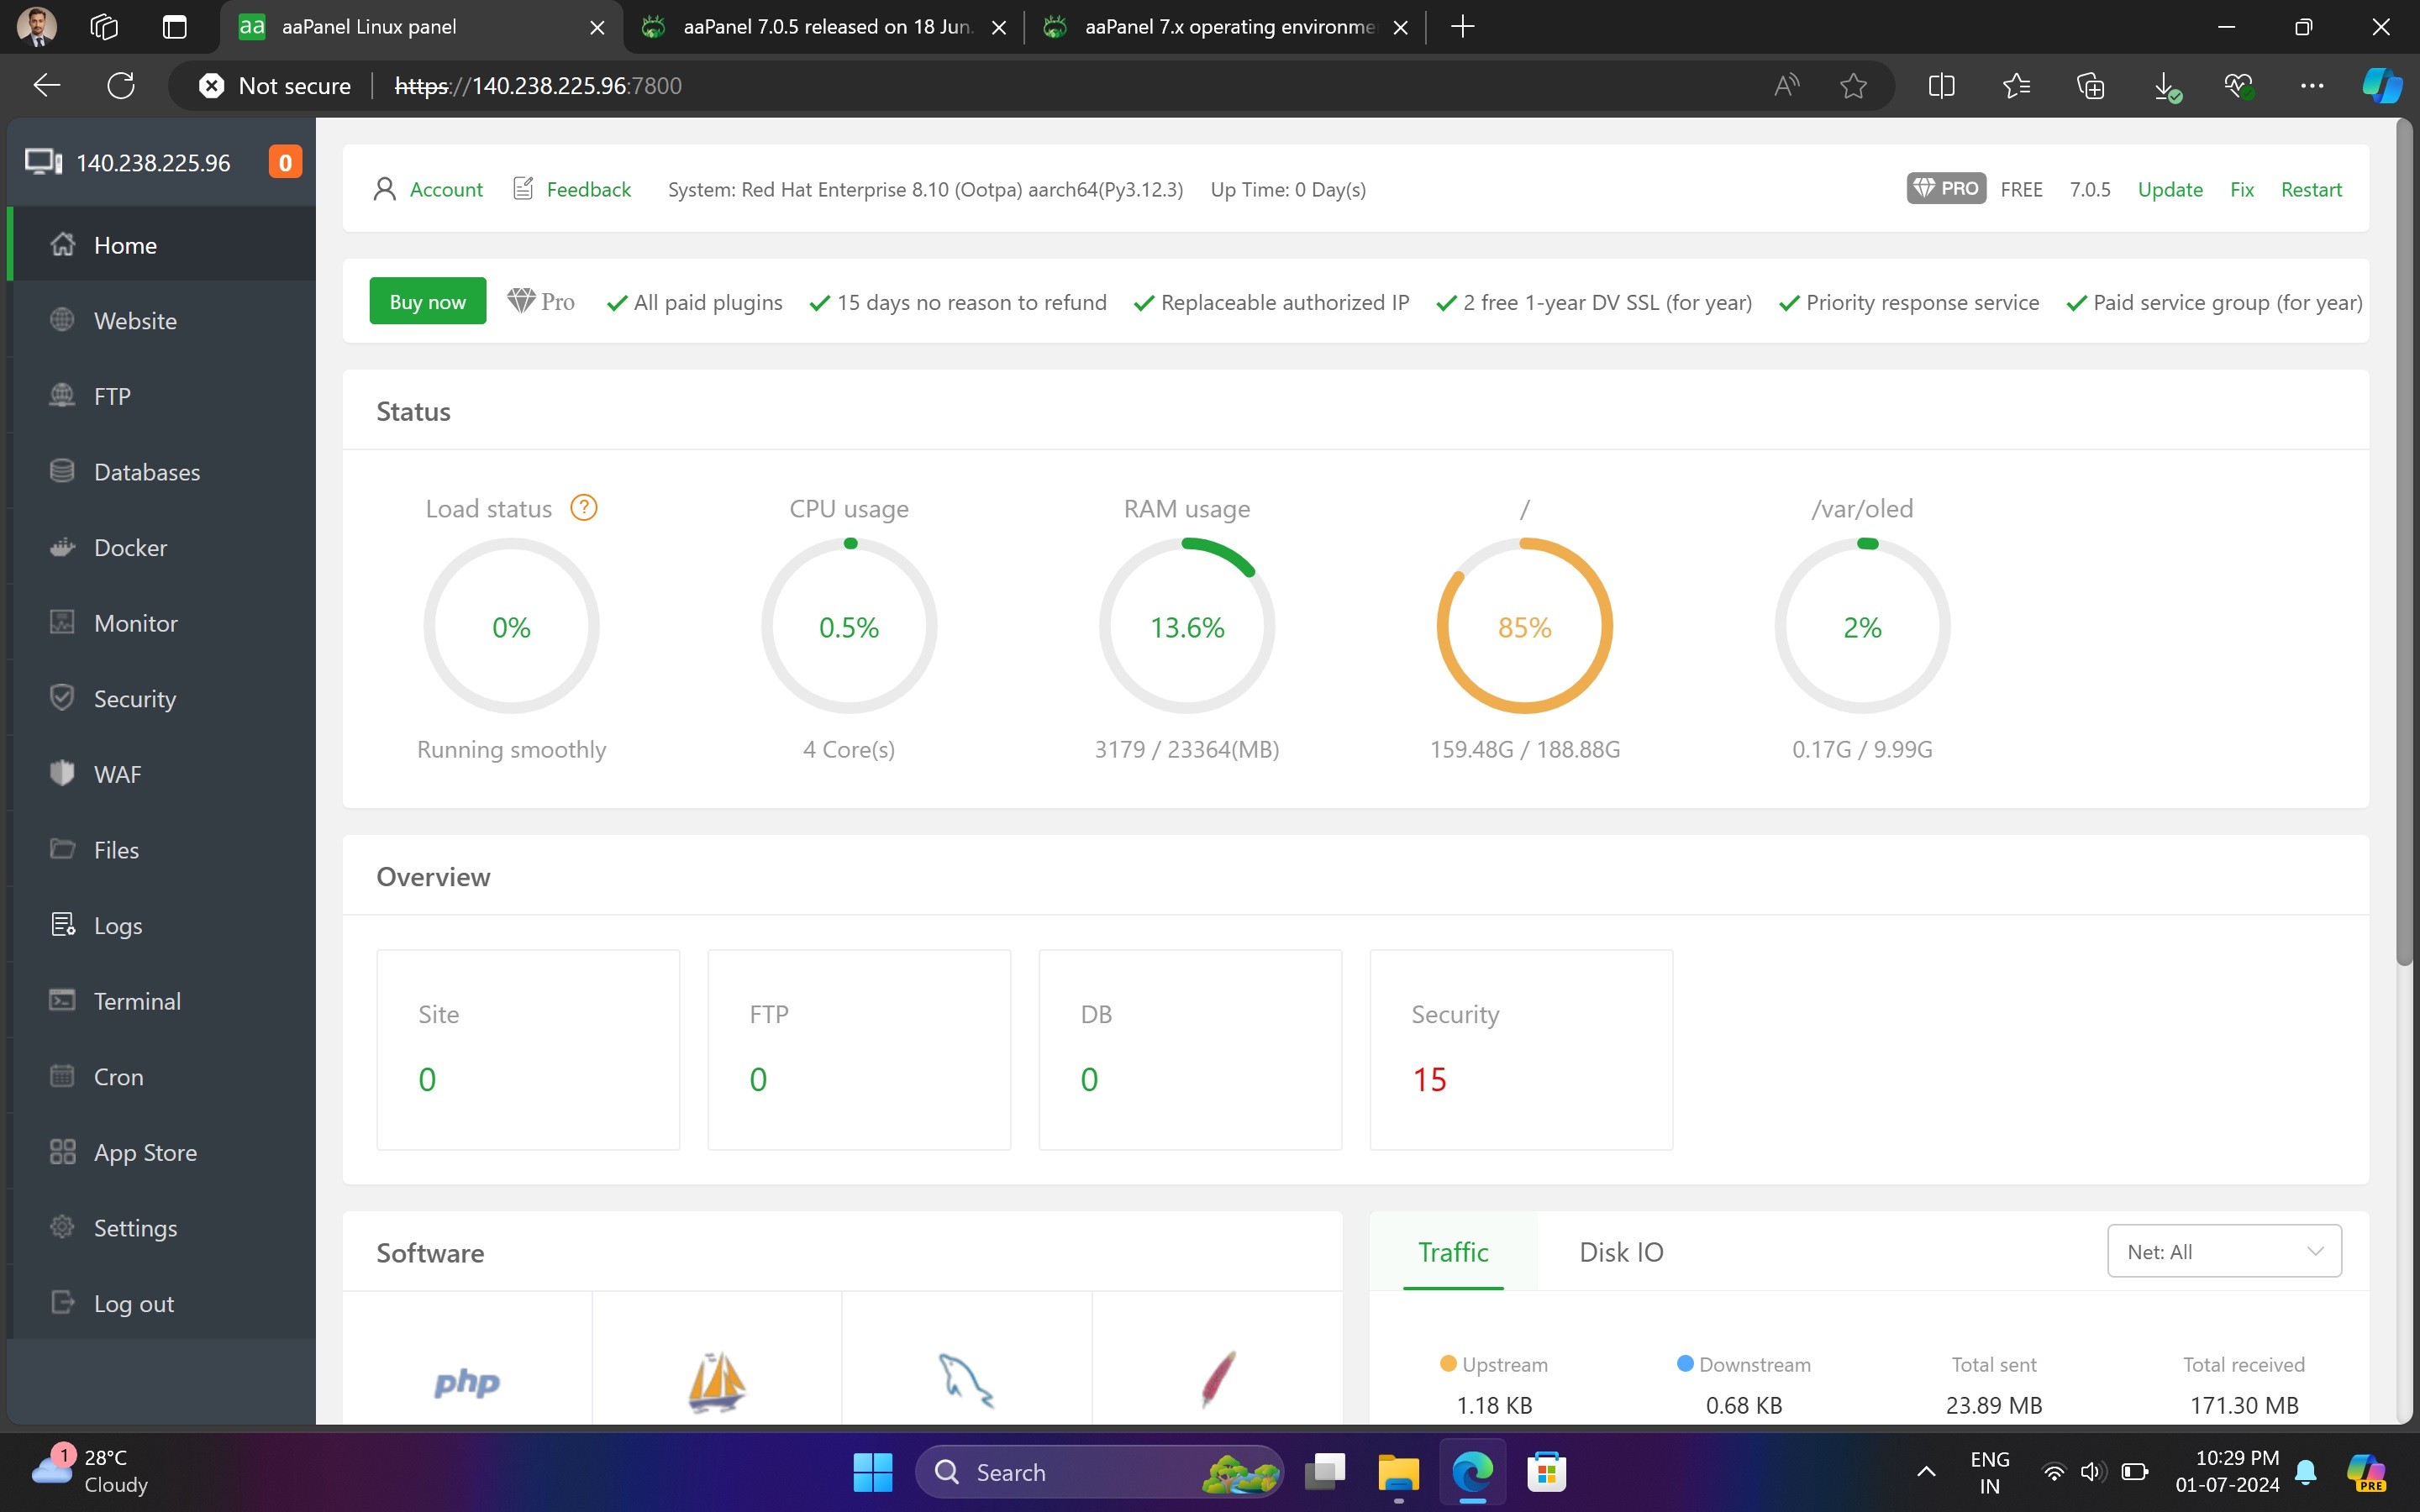The width and height of the screenshot is (2420, 1512).
Task: Open the WAF shield icon in sidebar
Action: [62, 773]
